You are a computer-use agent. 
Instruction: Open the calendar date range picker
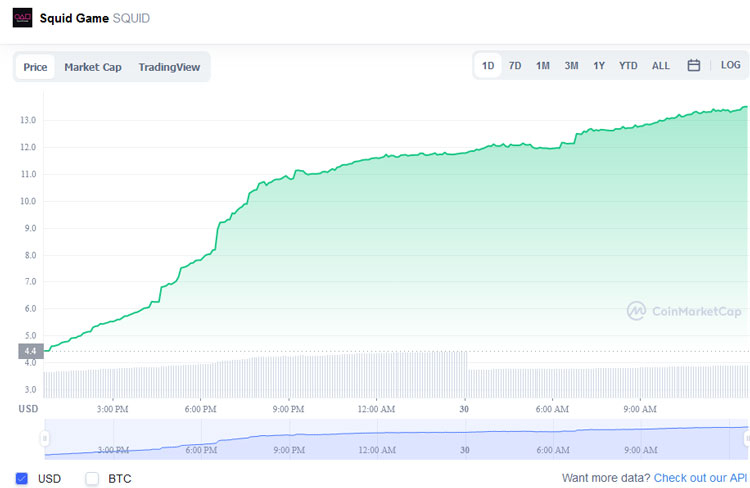tap(693, 66)
